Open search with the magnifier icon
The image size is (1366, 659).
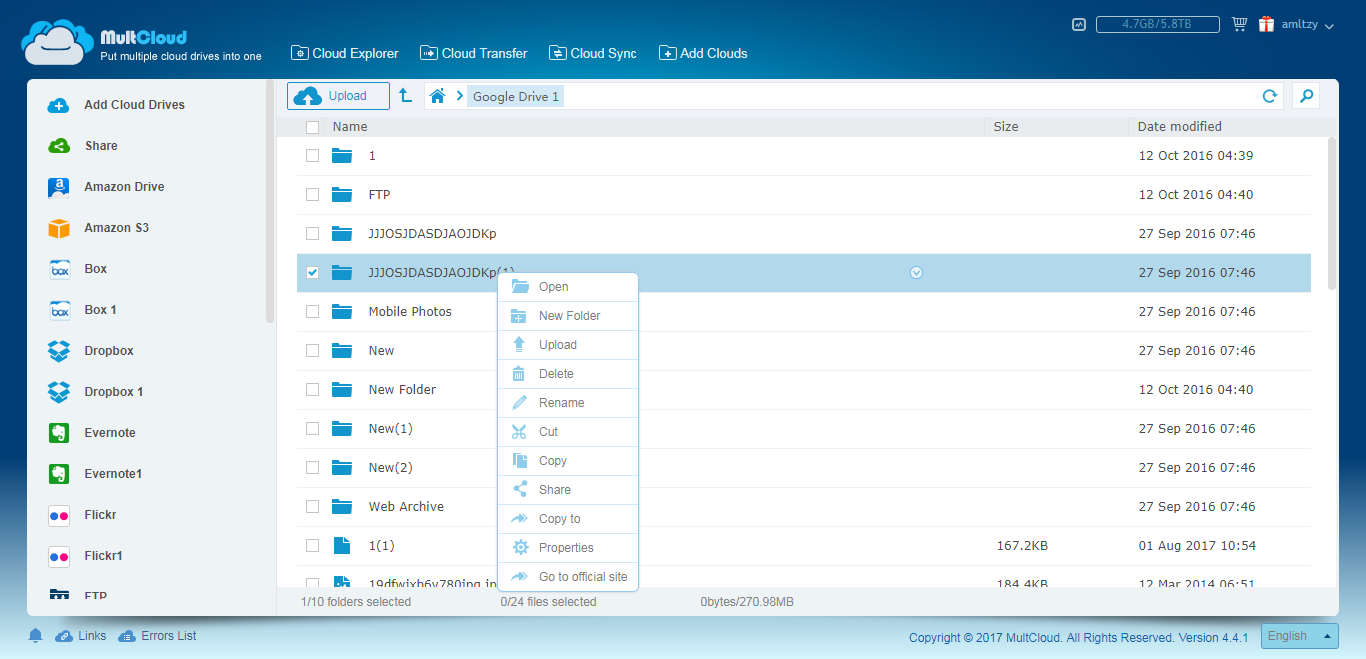[1305, 96]
